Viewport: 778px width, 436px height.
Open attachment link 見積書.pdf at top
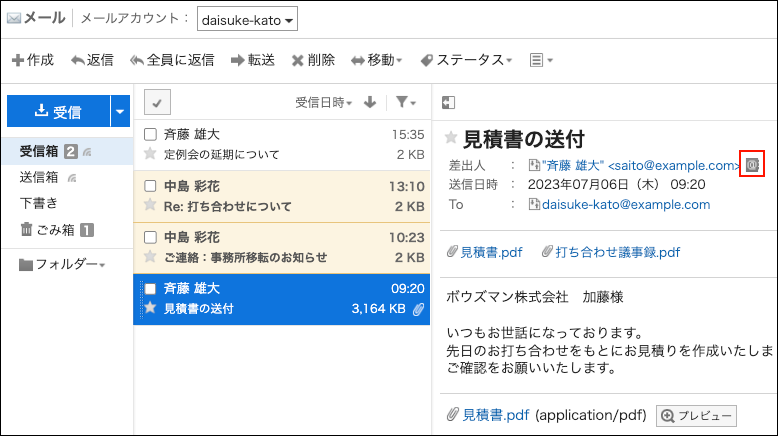(x=491, y=252)
